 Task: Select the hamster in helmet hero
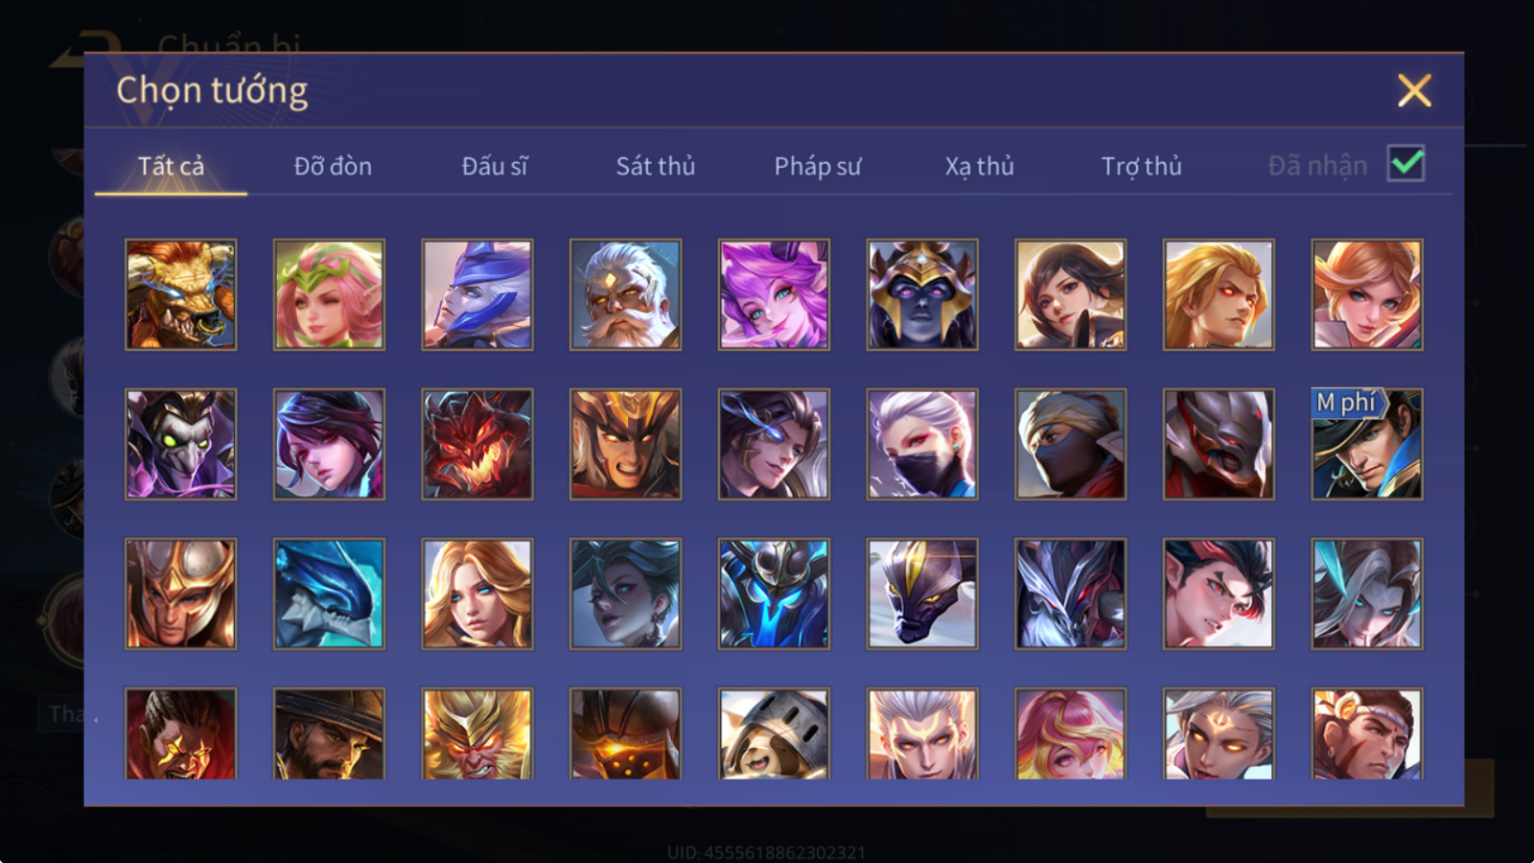[774, 734]
